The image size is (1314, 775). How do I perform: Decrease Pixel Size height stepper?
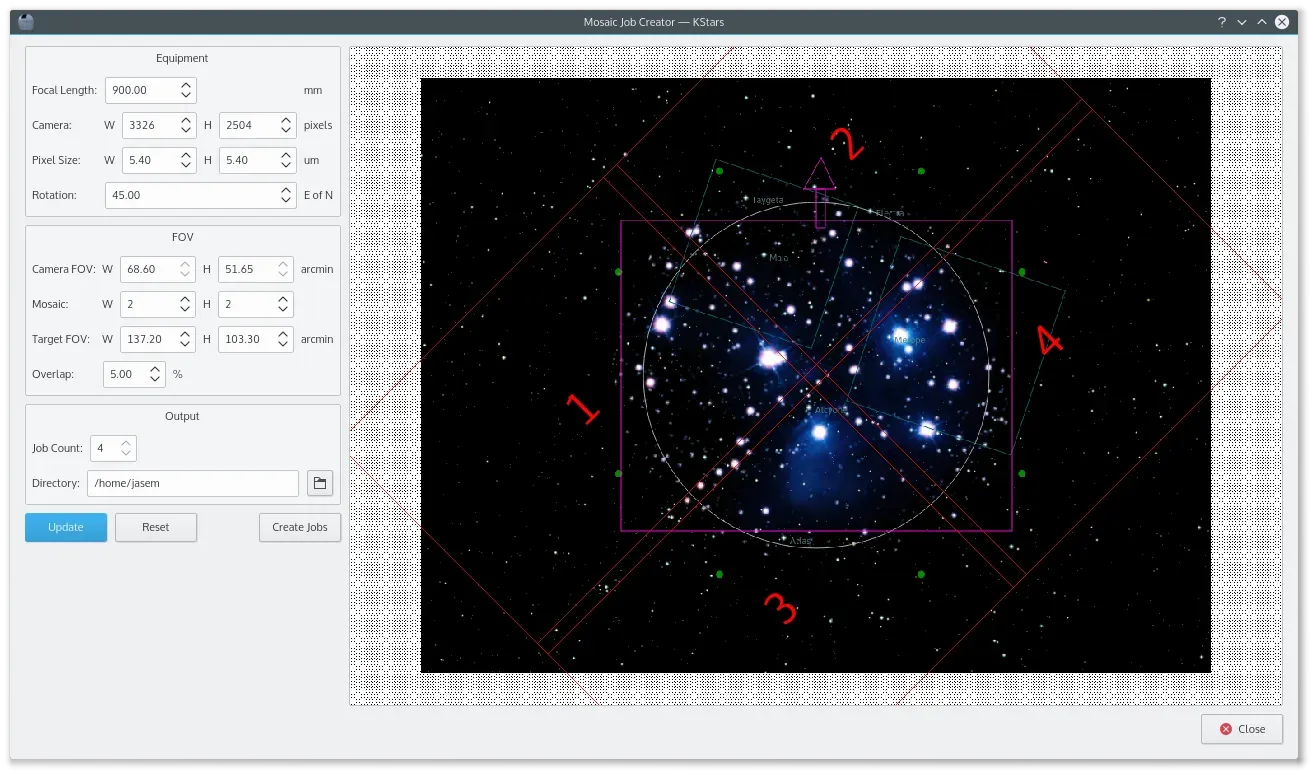(x=284, y=166)
